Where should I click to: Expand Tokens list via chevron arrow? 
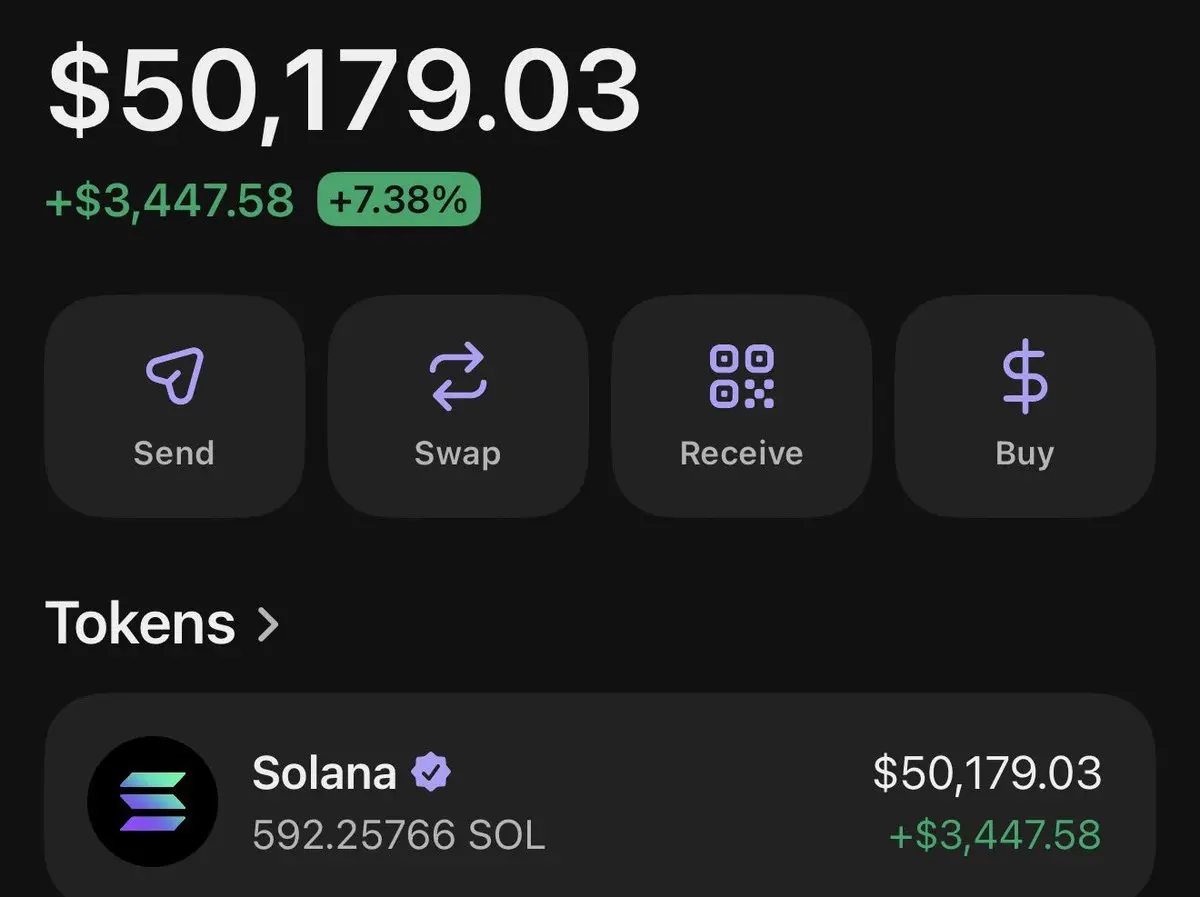click(x=268, y=625)
